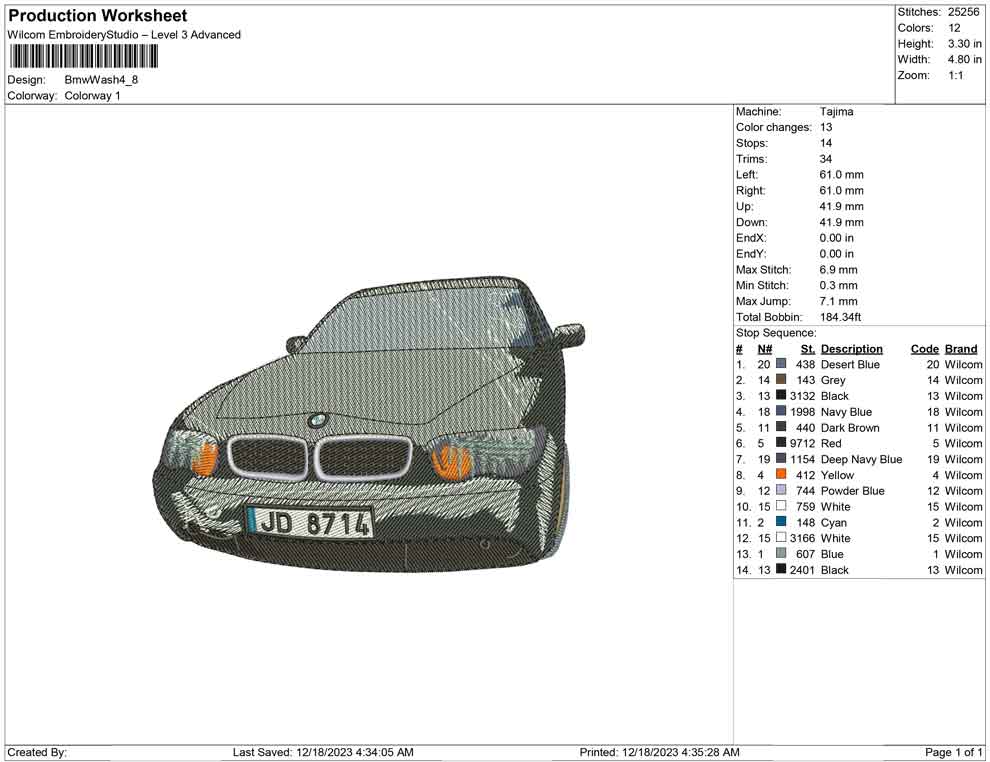The height and width of the screenshot is (762, 990).
Task: Click the Deep Navy Blue description
Action: coord(861,459)
